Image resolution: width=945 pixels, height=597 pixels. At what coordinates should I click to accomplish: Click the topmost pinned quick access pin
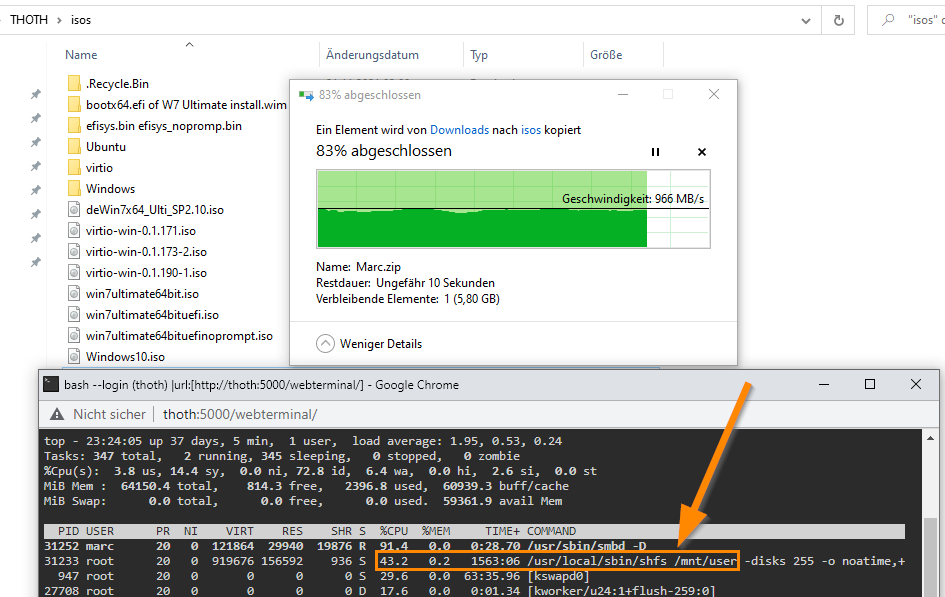(36, 94)
